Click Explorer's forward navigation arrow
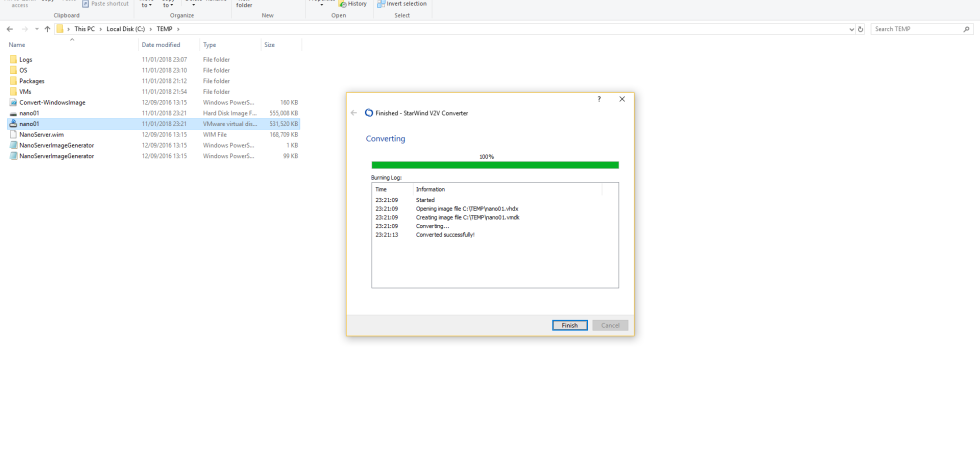The height and width of the screenshot is (450, 980). [x=24, y=29]
